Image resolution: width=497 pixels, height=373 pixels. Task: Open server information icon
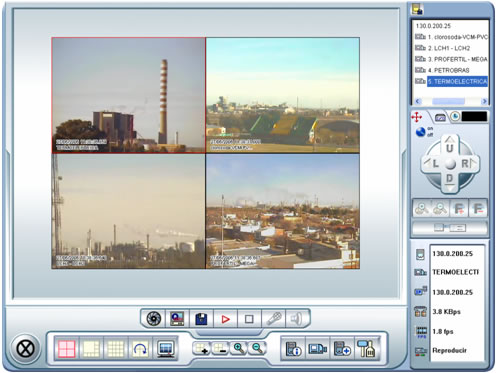pos(293,349)
